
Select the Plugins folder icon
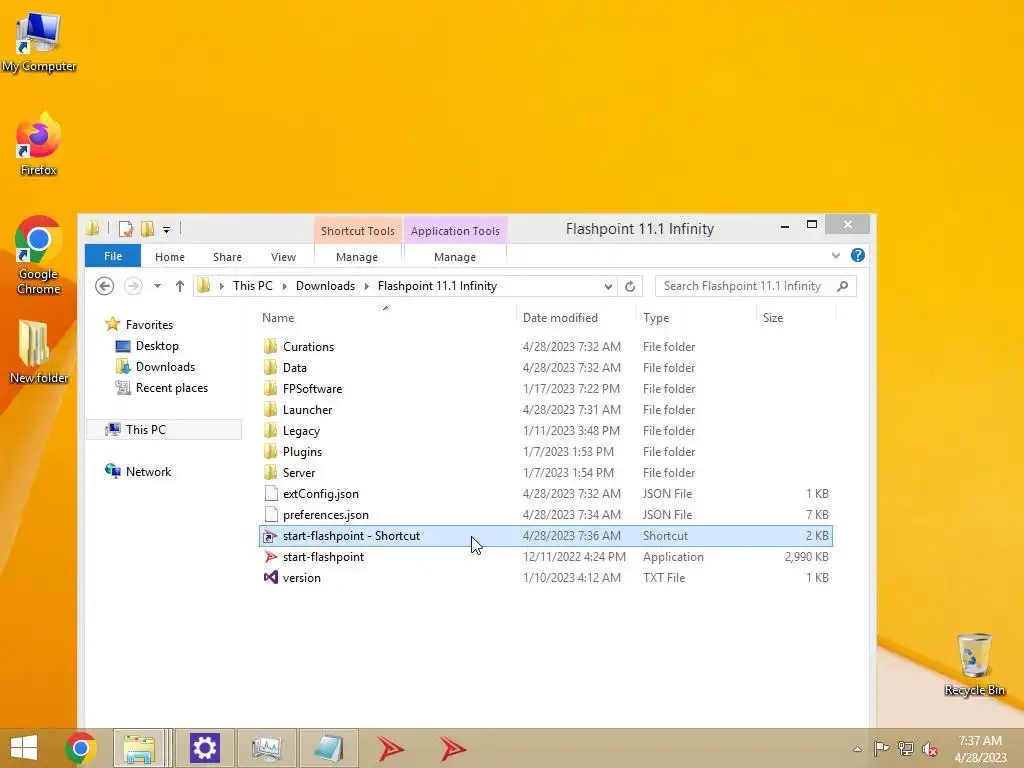(x=270, y=451)
